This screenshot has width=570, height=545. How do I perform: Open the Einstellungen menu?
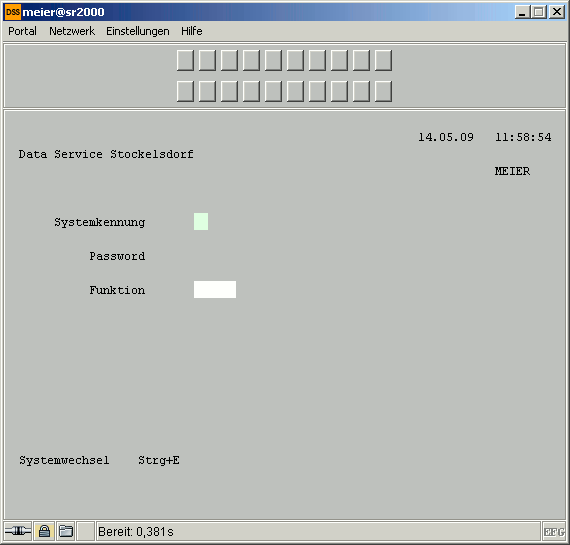pos(138,31)
